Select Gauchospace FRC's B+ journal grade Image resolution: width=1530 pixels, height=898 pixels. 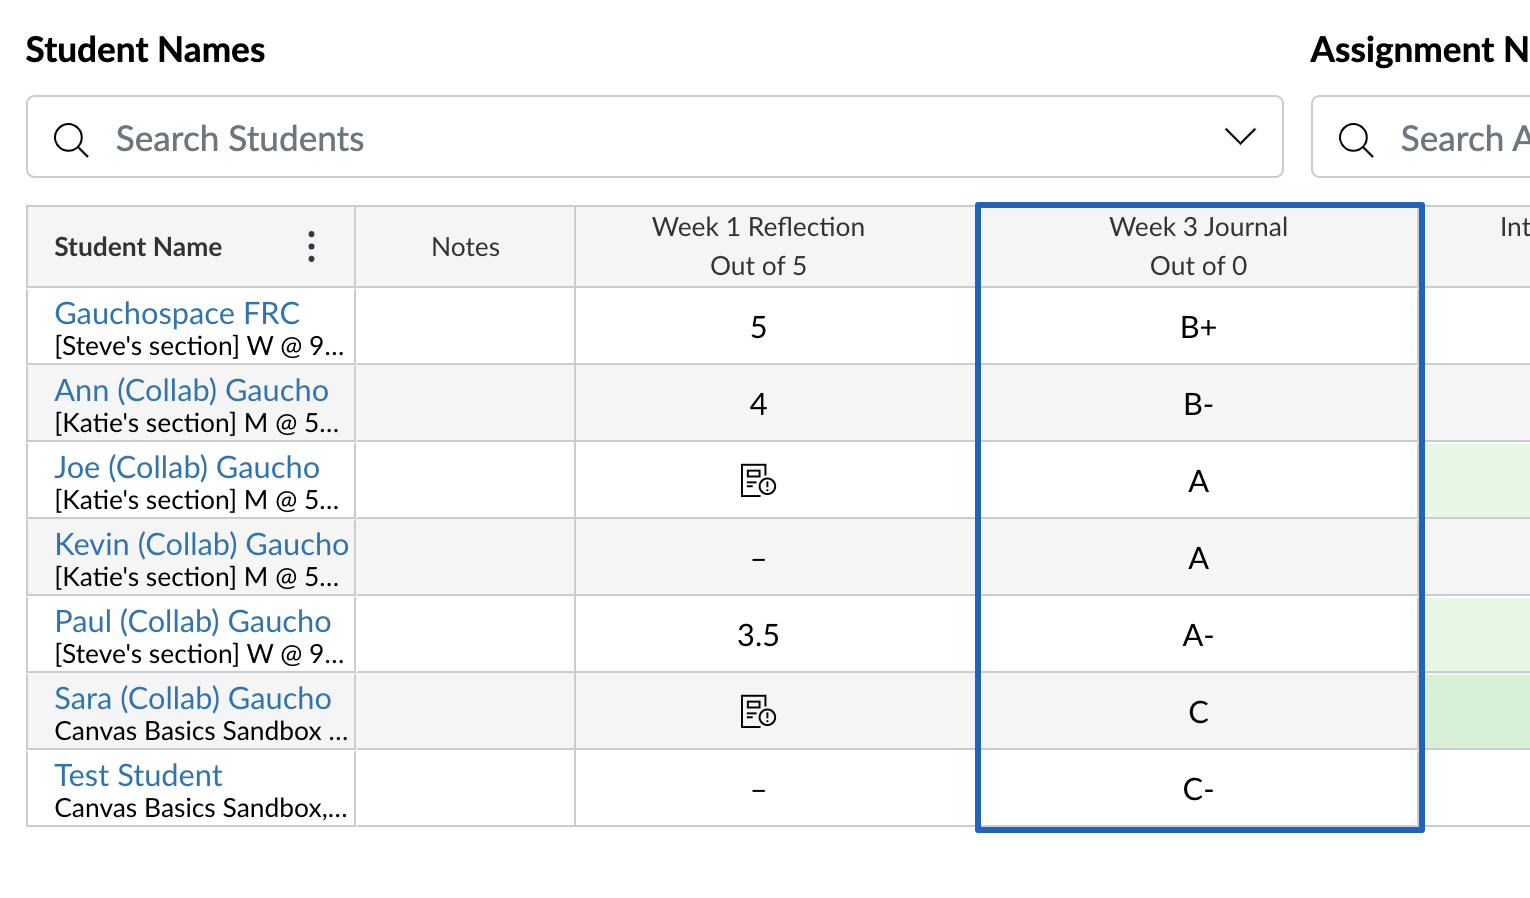[1199, 326]
